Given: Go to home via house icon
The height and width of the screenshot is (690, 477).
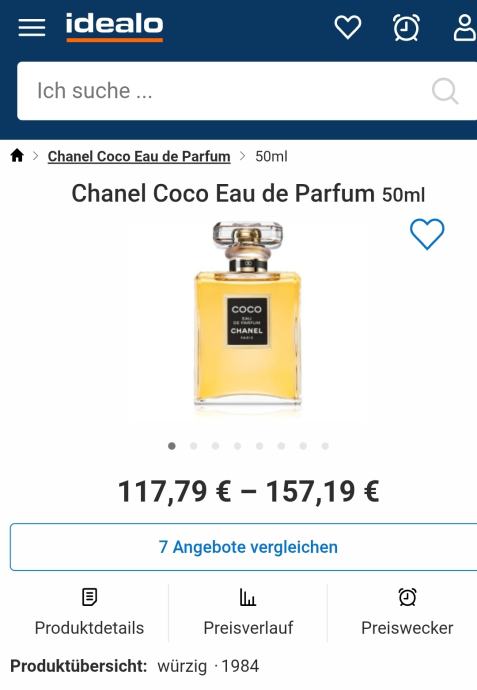Looking at the screenshot, I should 17,155.
